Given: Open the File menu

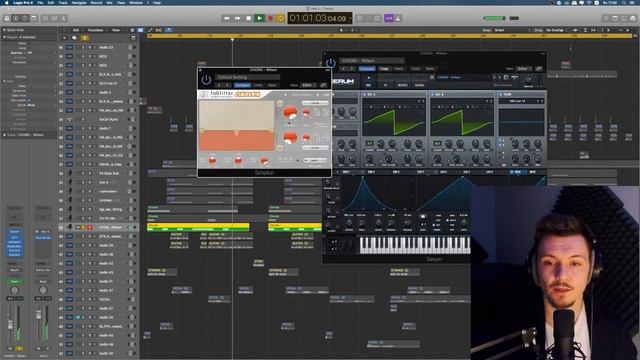Looking at the screenshot, I should pyautogui.click(x=40, y=2).
